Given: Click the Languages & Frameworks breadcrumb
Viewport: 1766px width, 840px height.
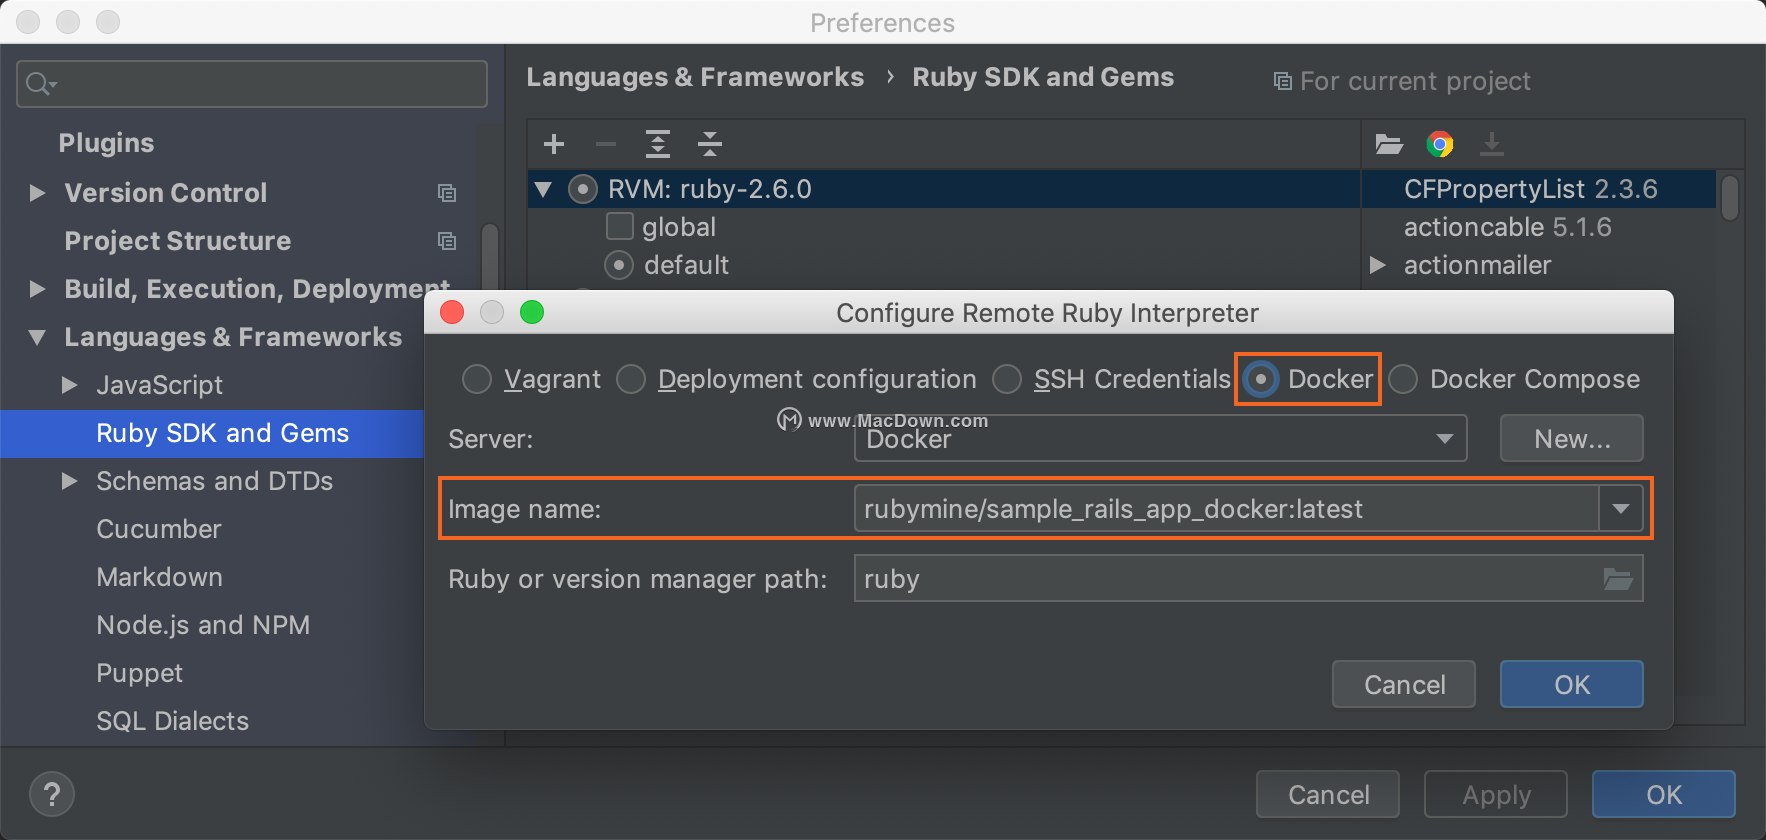Looking at the screenshot, I should pyautogui.click(x=695, y=77).
